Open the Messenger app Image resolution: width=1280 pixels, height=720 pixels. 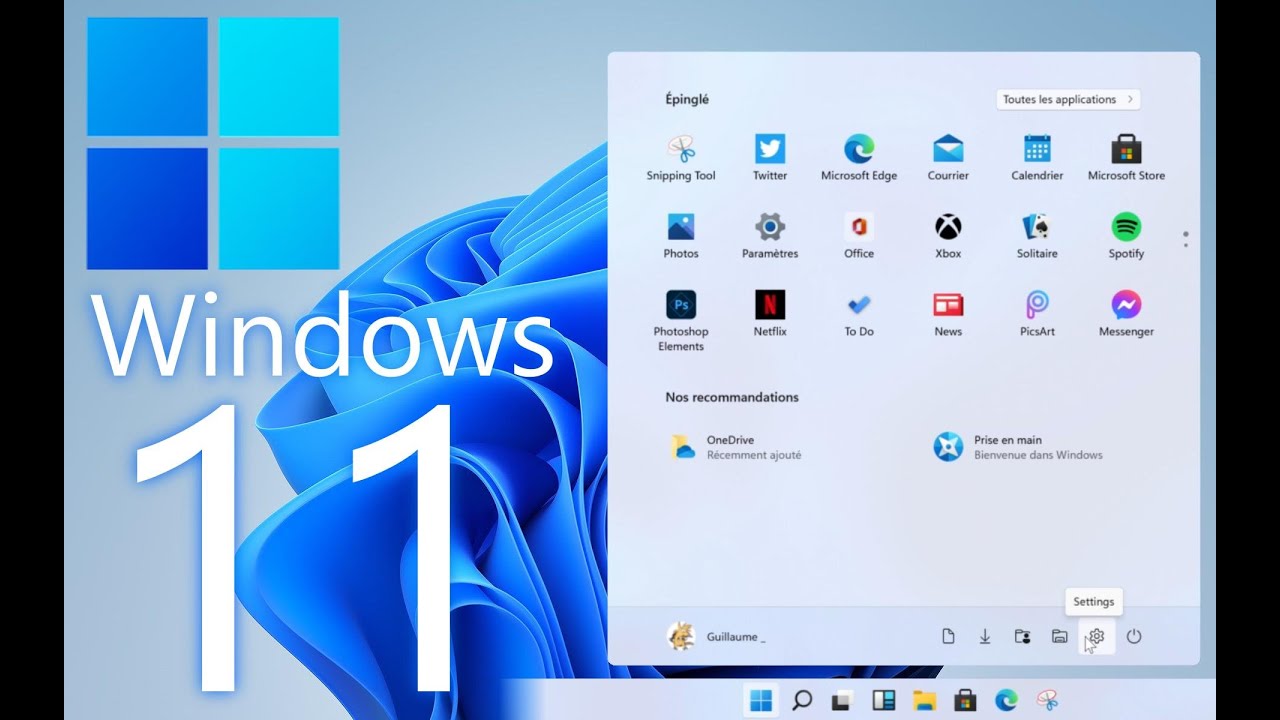(x=1126, y=314)
